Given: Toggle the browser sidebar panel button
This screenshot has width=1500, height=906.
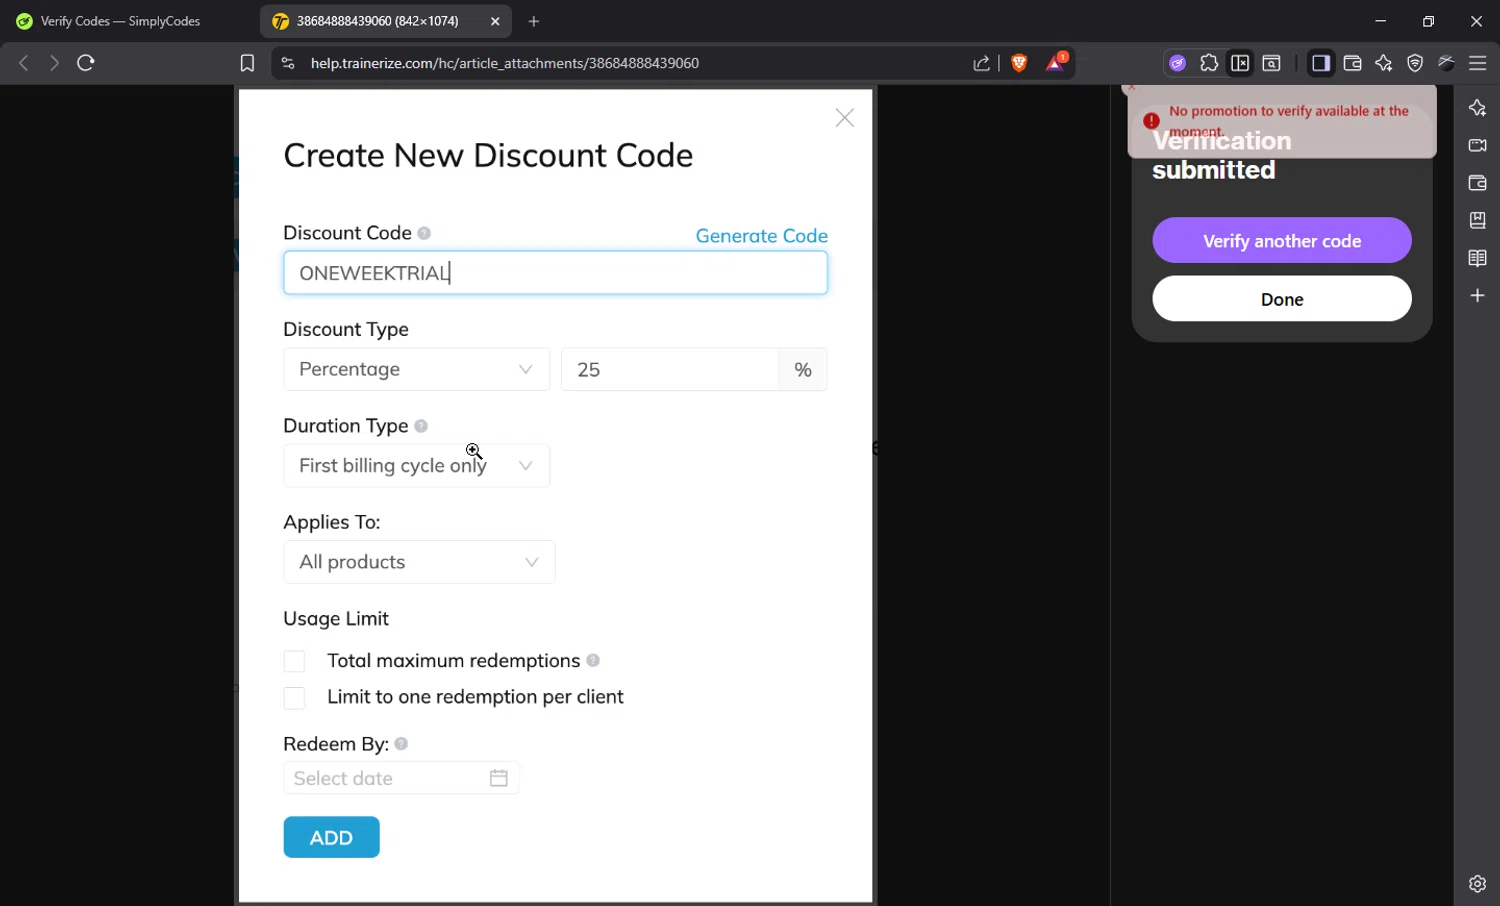Looking at the screenshot, I should (1321, 63).
